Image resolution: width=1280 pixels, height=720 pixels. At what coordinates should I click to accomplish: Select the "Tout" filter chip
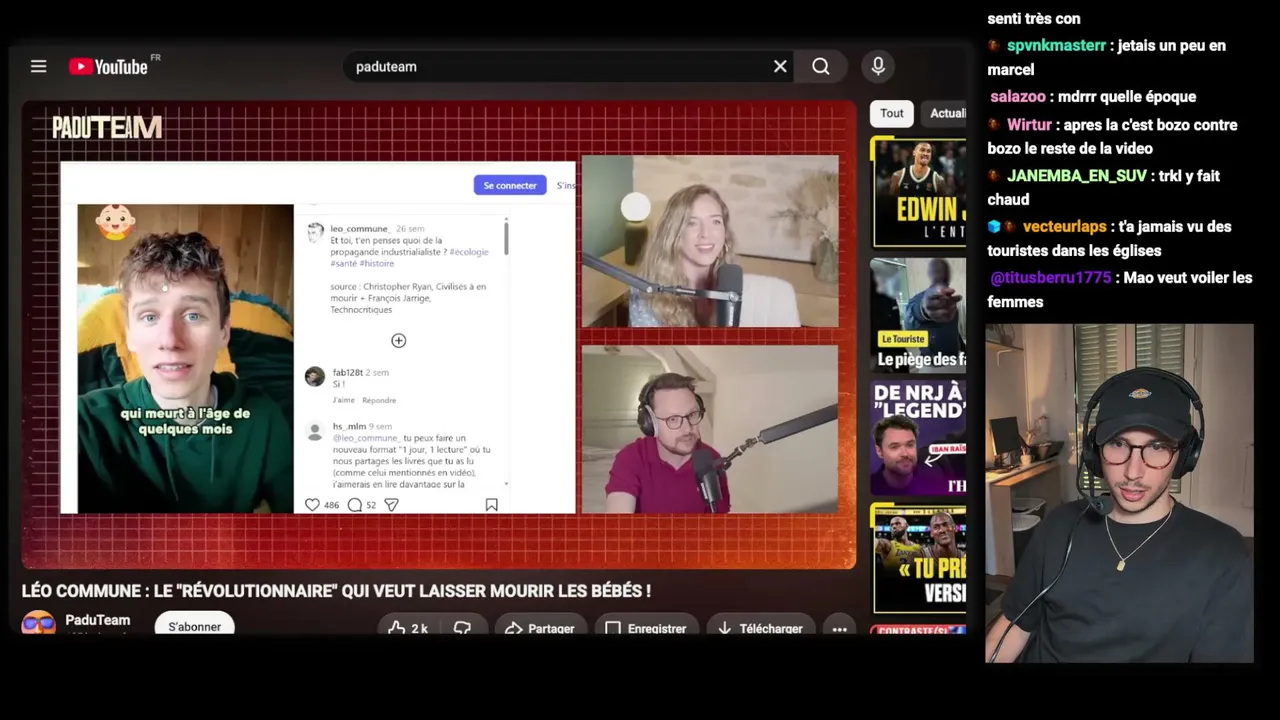point(892,113)
